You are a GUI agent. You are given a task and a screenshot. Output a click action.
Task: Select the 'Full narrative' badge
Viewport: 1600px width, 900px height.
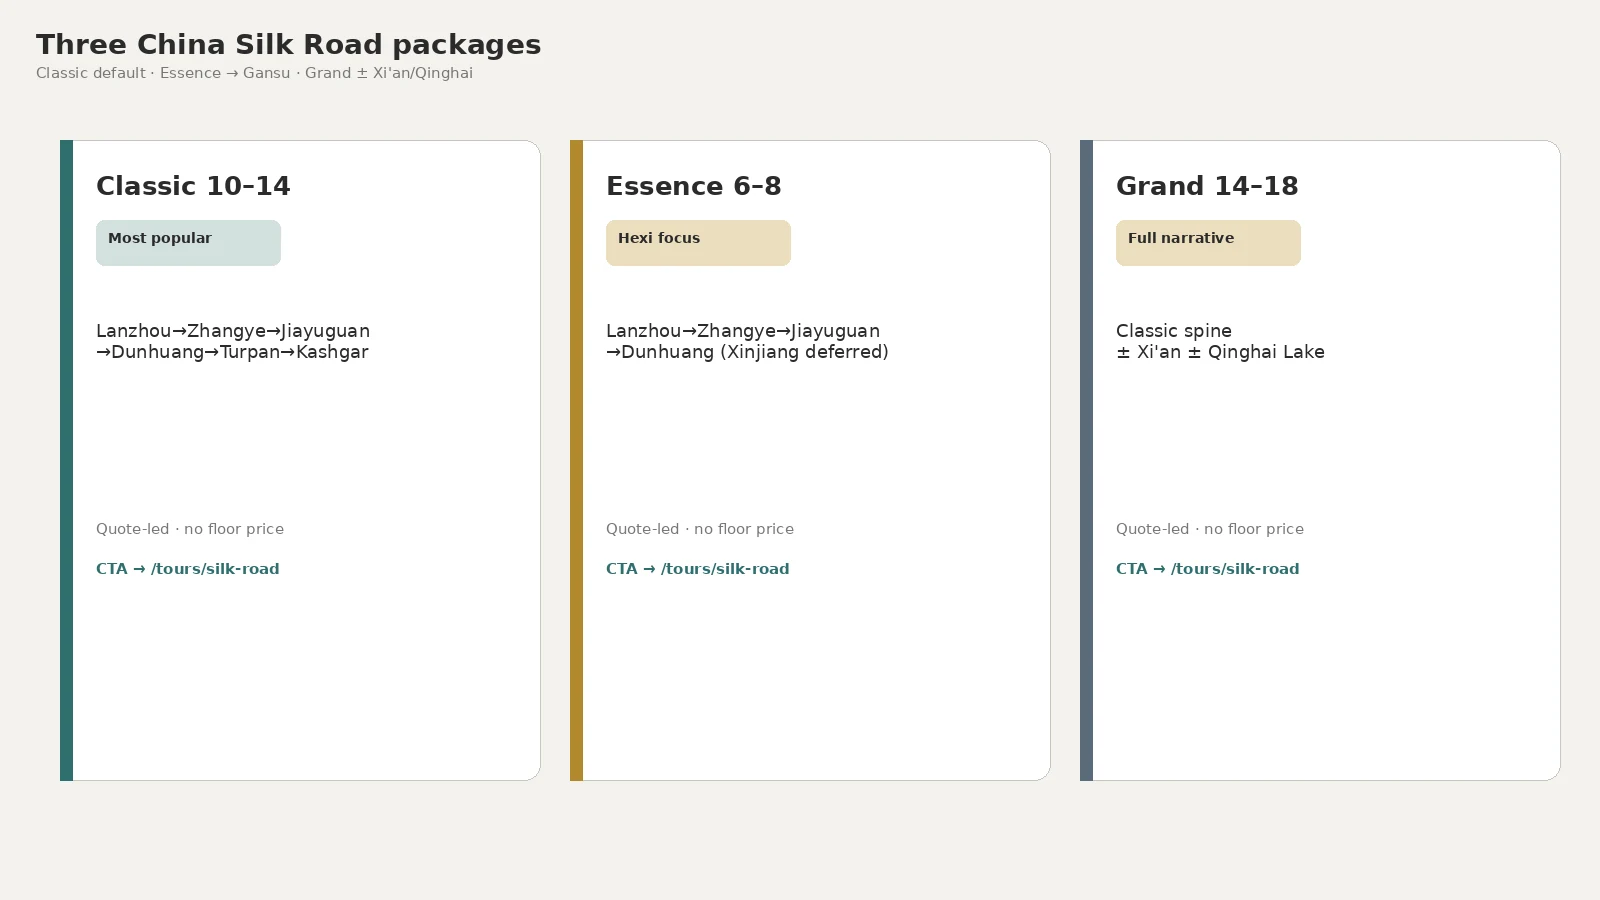[x=1208, y=243]
